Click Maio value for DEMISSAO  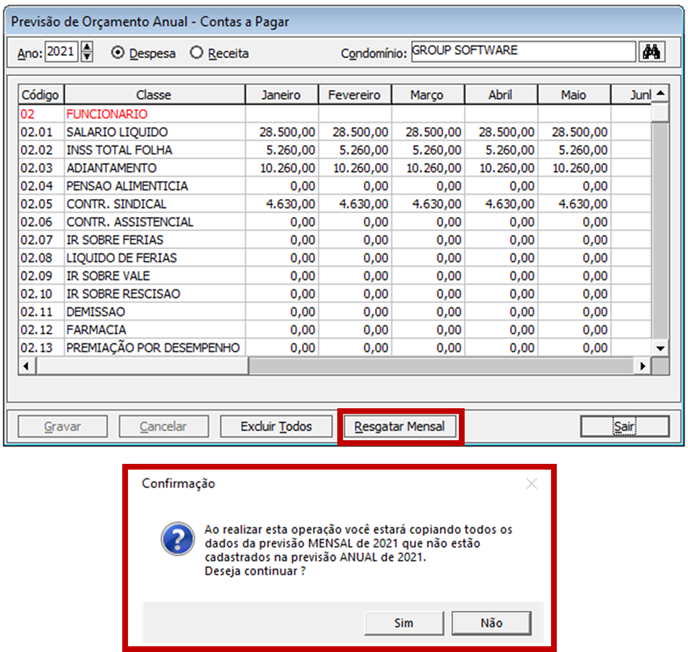click(x=574, y=312)
